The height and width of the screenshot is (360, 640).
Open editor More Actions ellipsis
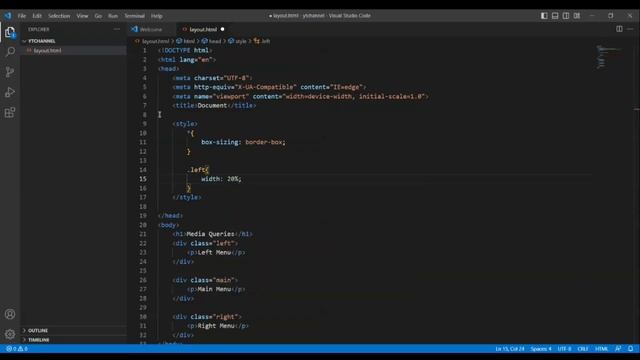pos(631,29)
